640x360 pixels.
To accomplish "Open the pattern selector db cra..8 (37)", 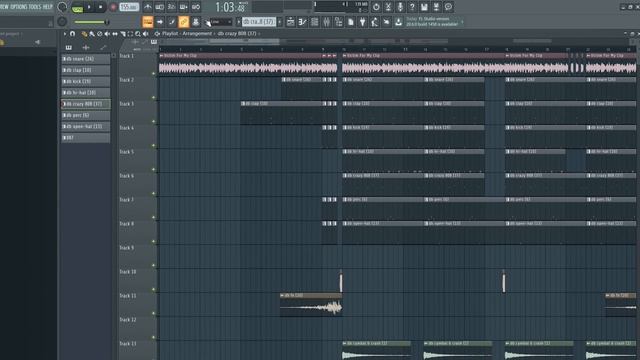I will click(259, 22).
